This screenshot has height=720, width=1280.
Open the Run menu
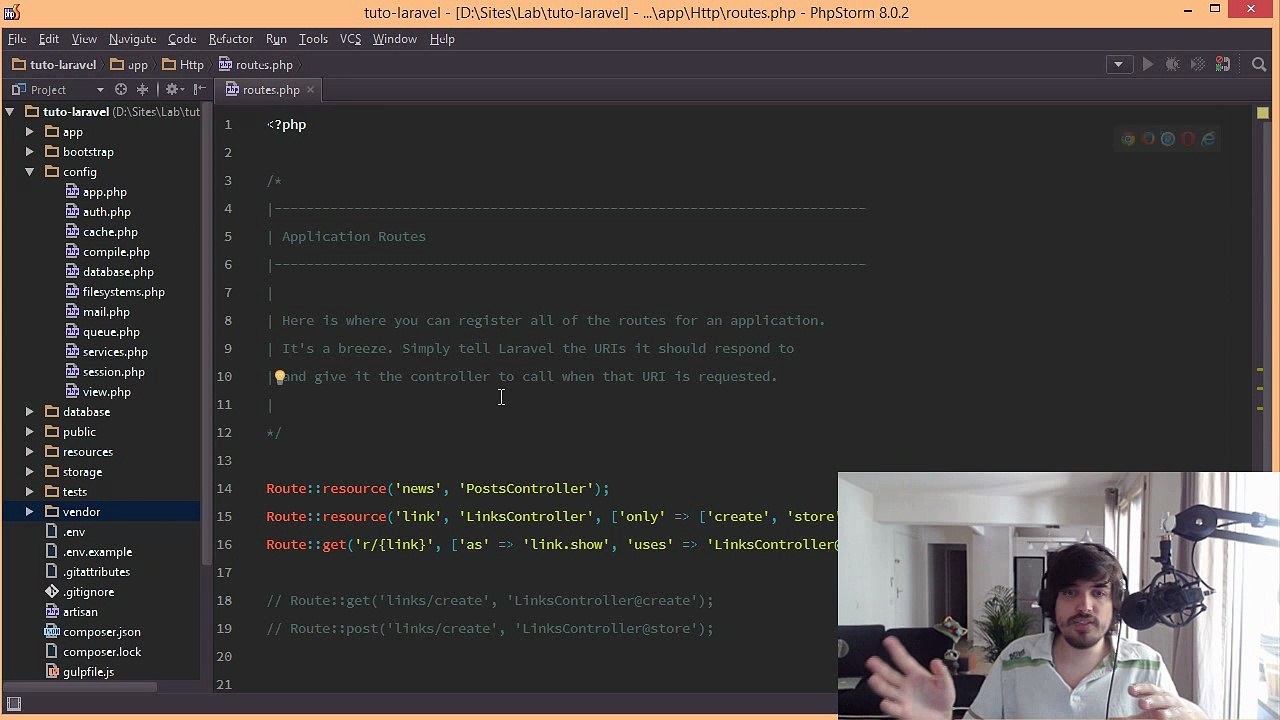coord(276,39)
